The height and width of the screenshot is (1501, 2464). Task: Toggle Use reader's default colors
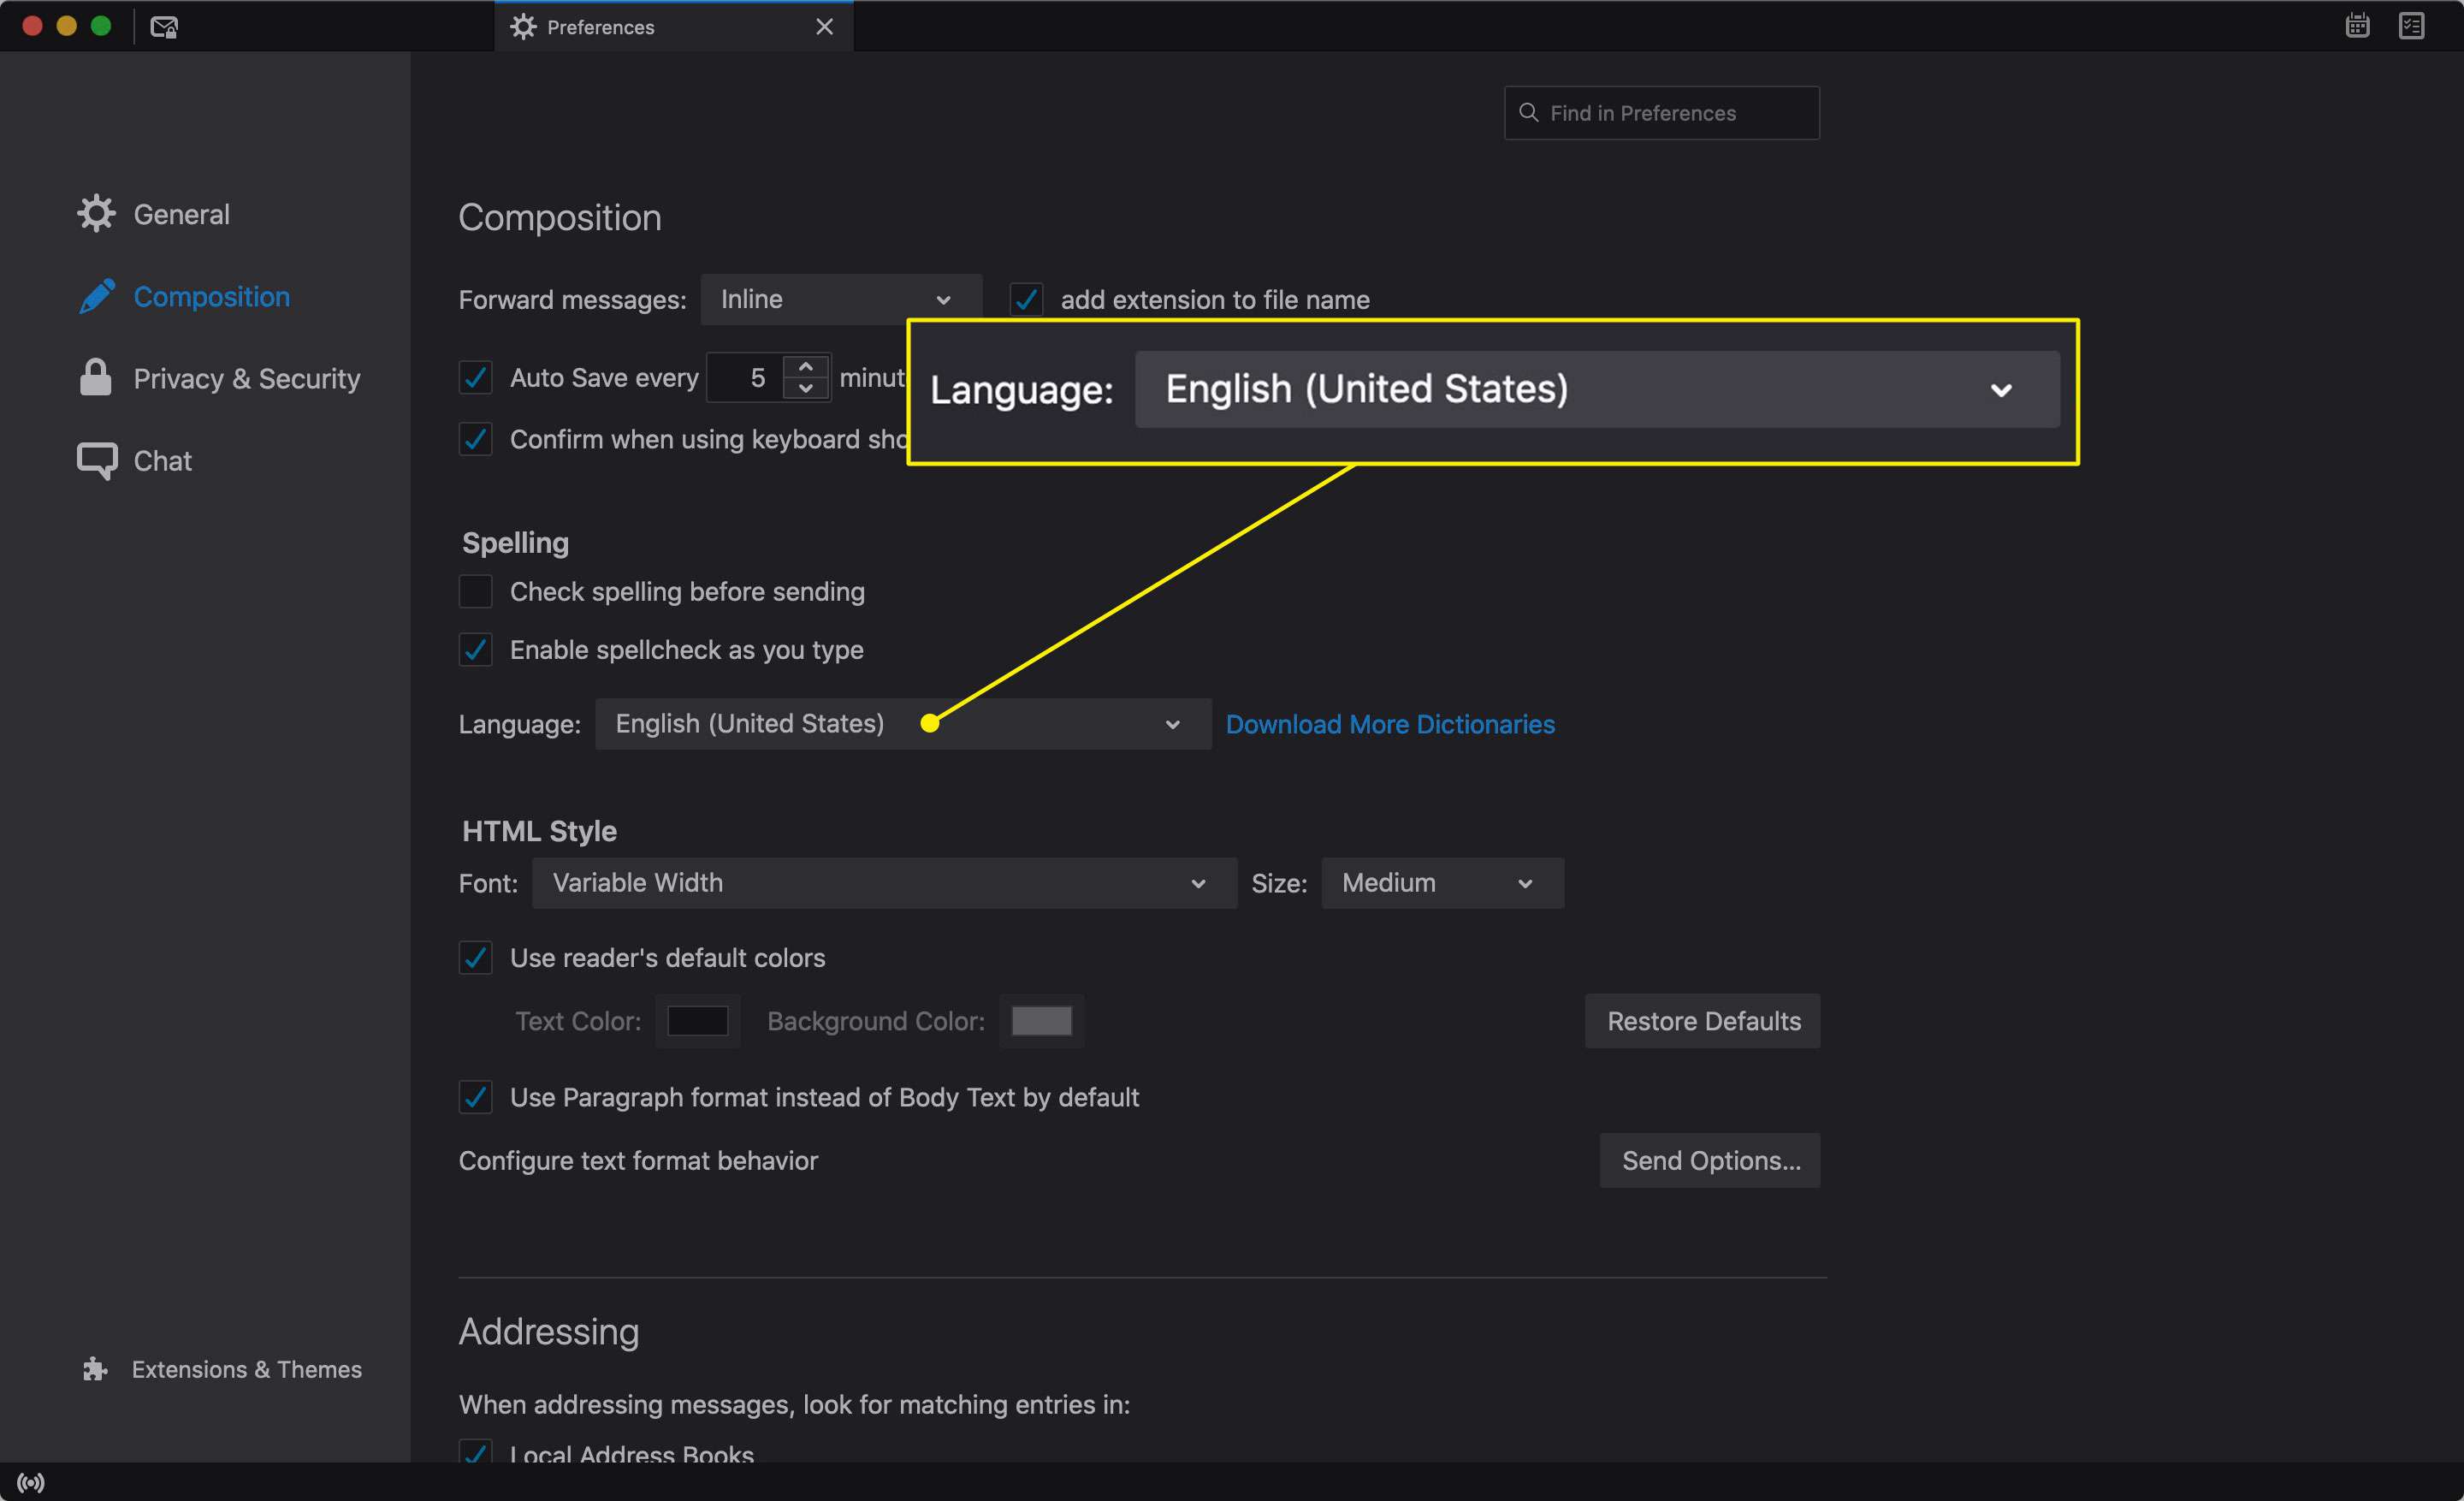coord(475,957)
